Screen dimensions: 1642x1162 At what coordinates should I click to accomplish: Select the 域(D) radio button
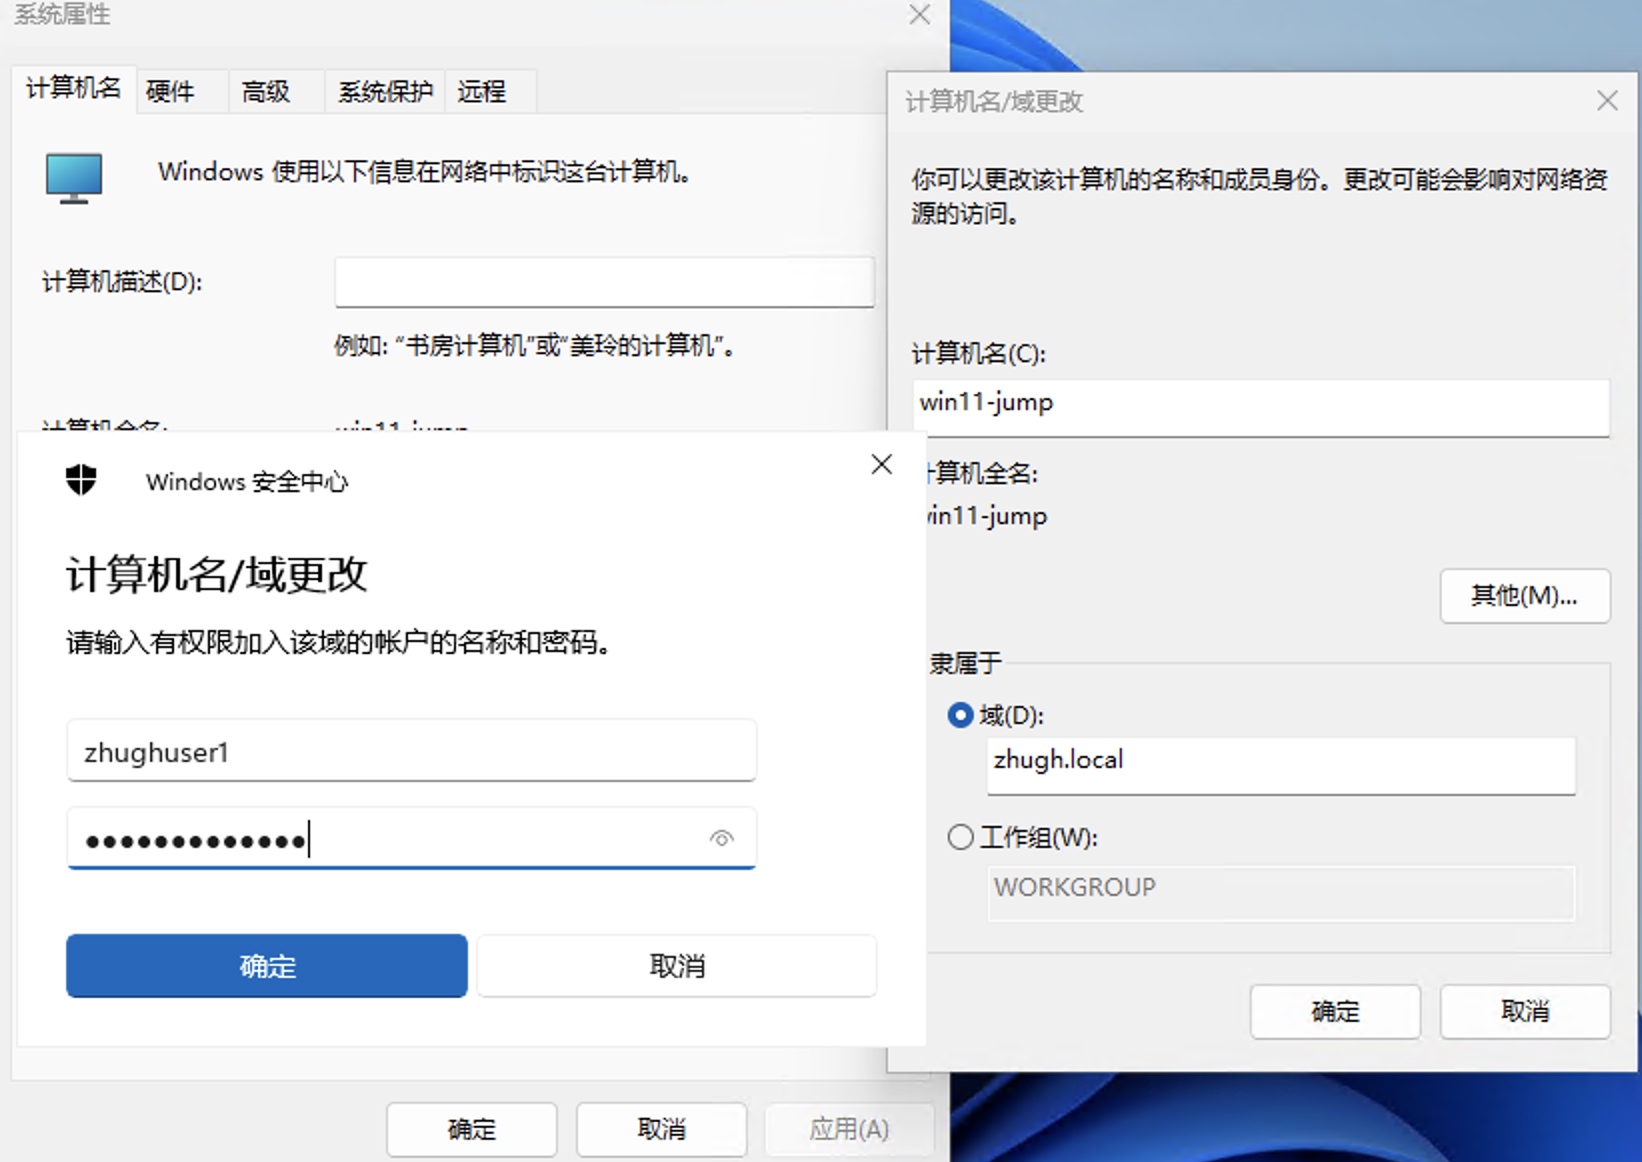[x=960, y=715]
